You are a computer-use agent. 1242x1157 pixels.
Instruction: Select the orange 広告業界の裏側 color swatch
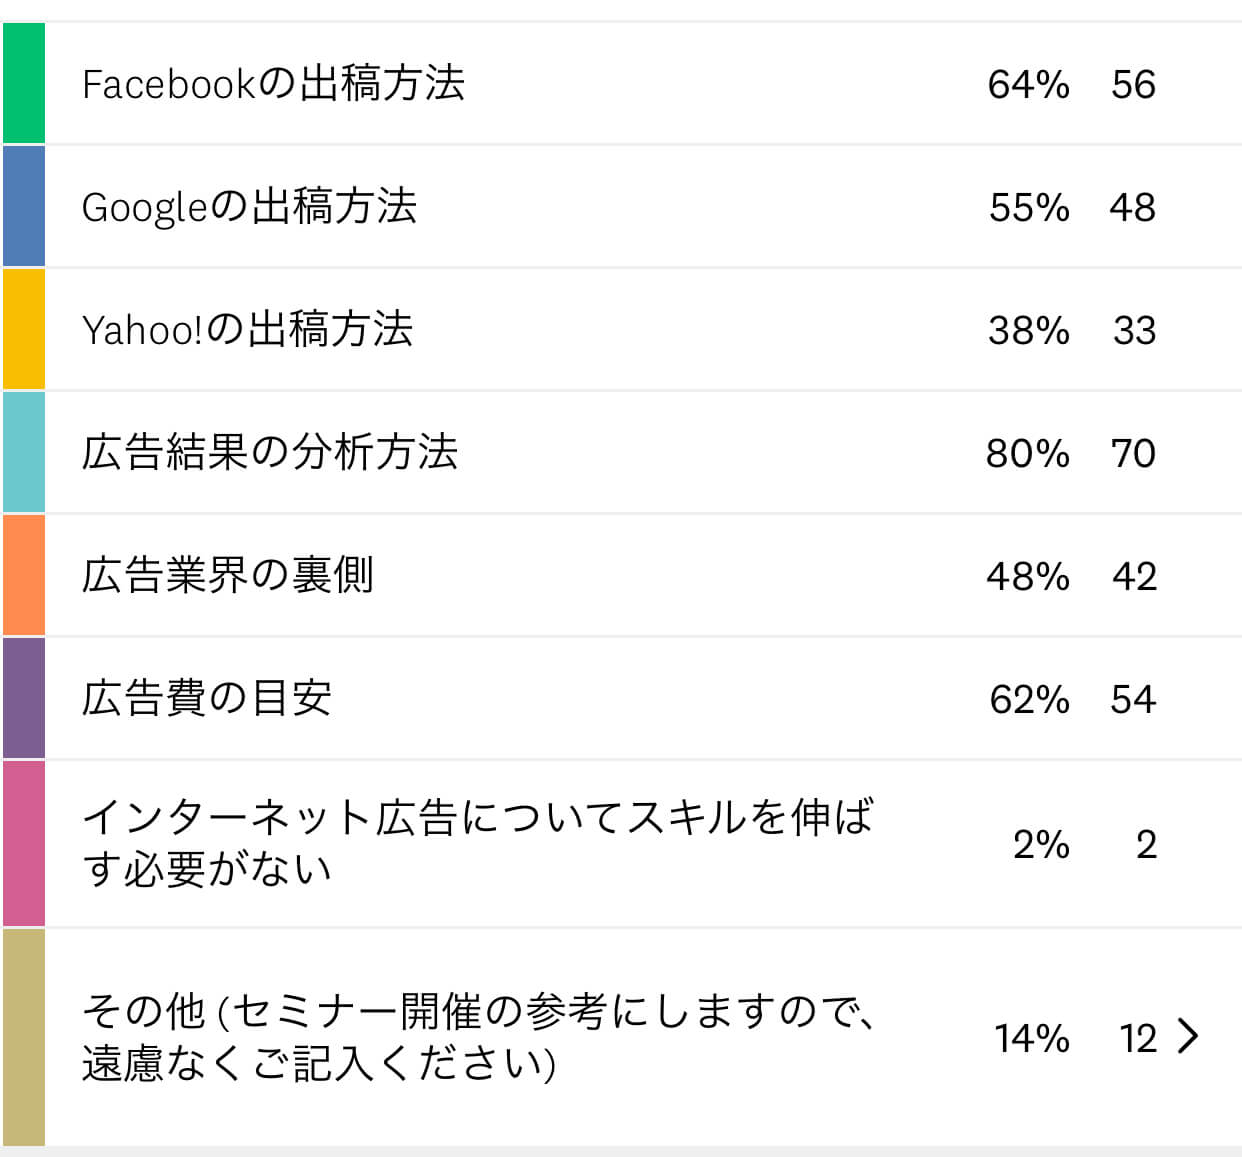coord(24,575)
